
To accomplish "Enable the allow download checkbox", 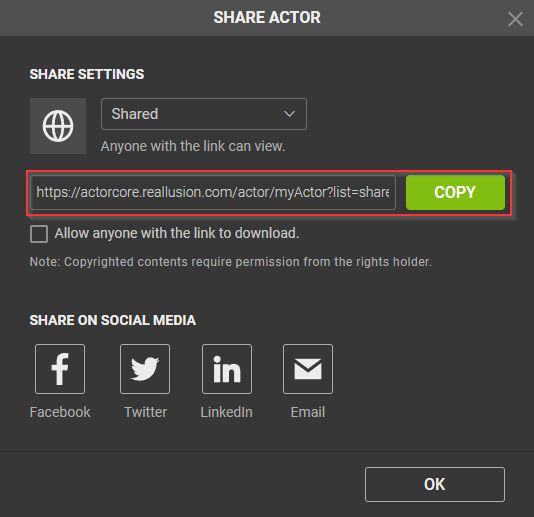I will [39, 234].
